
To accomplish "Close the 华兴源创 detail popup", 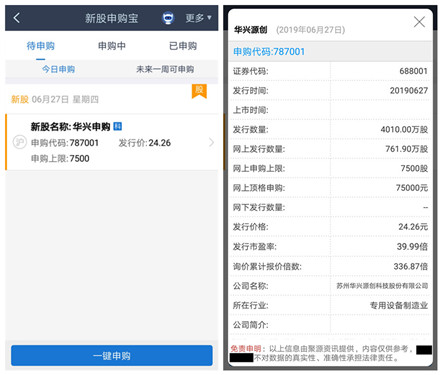I will click(x=419, y=22).
